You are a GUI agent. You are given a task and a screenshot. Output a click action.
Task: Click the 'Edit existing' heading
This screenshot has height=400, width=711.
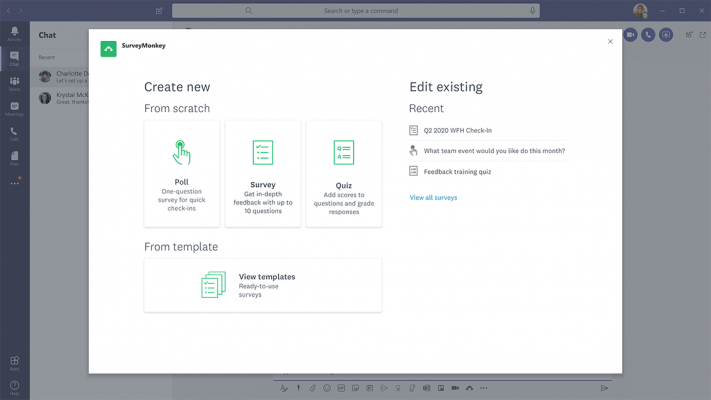[446, 87]
